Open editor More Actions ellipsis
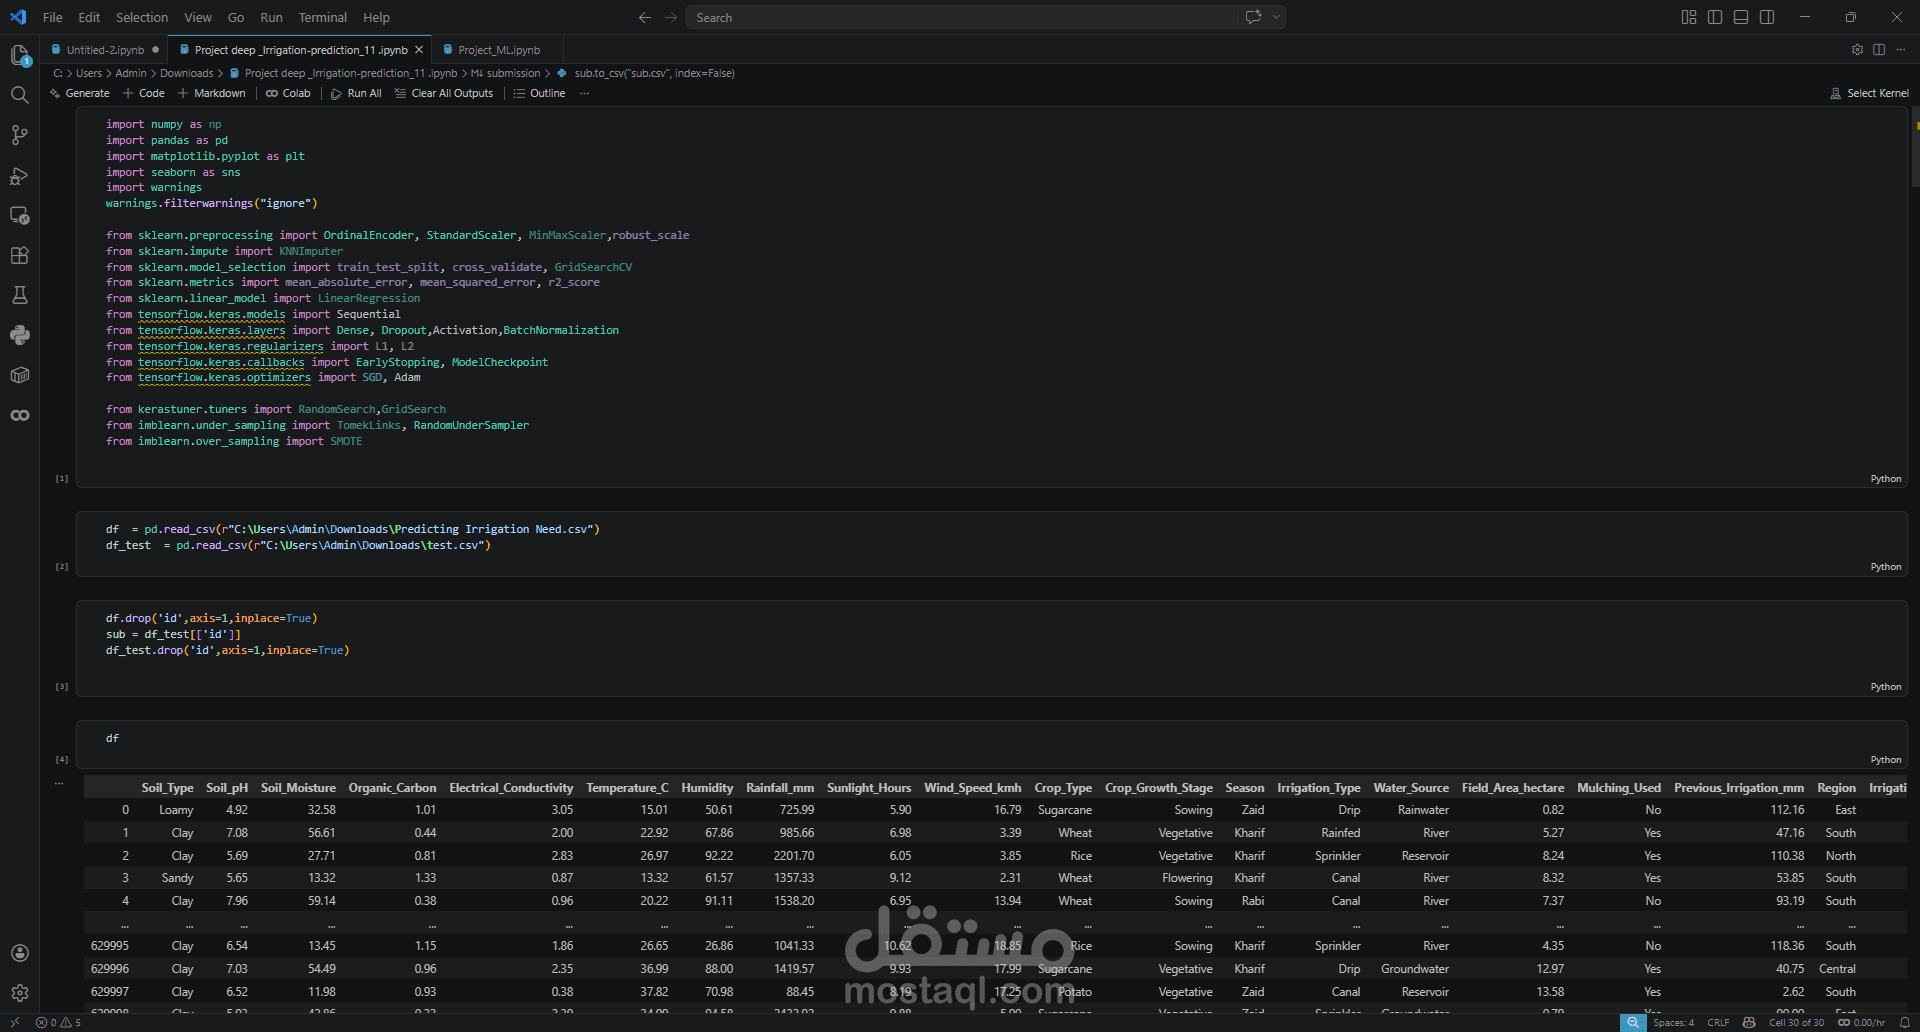Viewport: 1920px width, 1032px height. point(1901,49)
